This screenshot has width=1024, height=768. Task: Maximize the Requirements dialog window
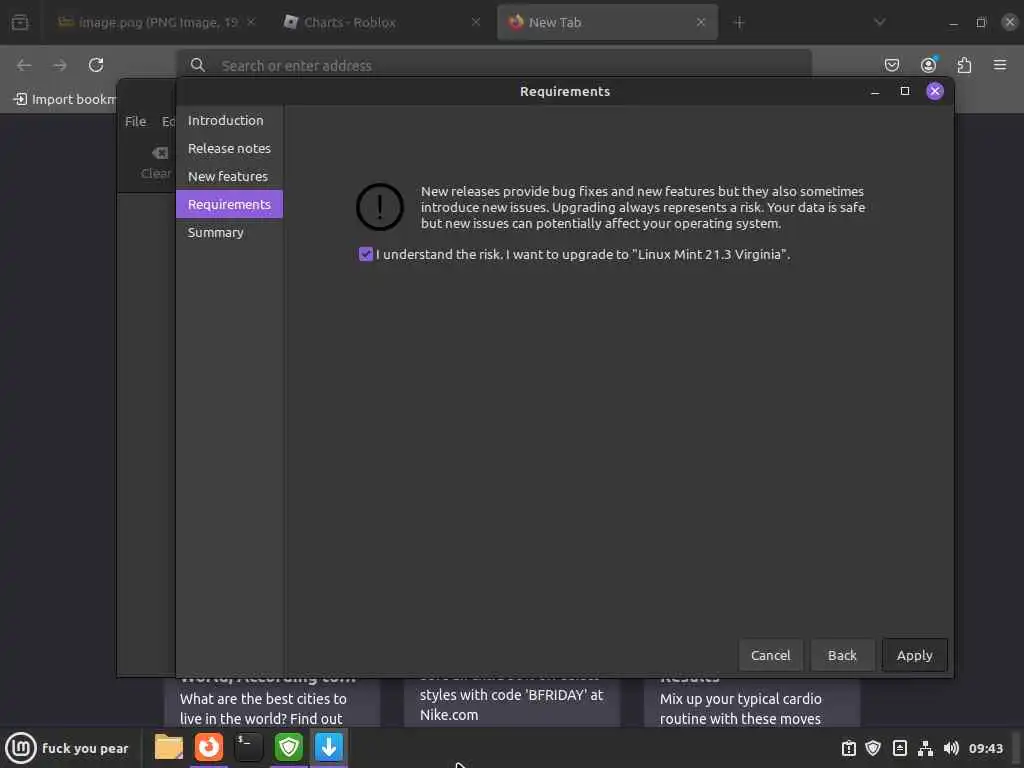(904, 91)
